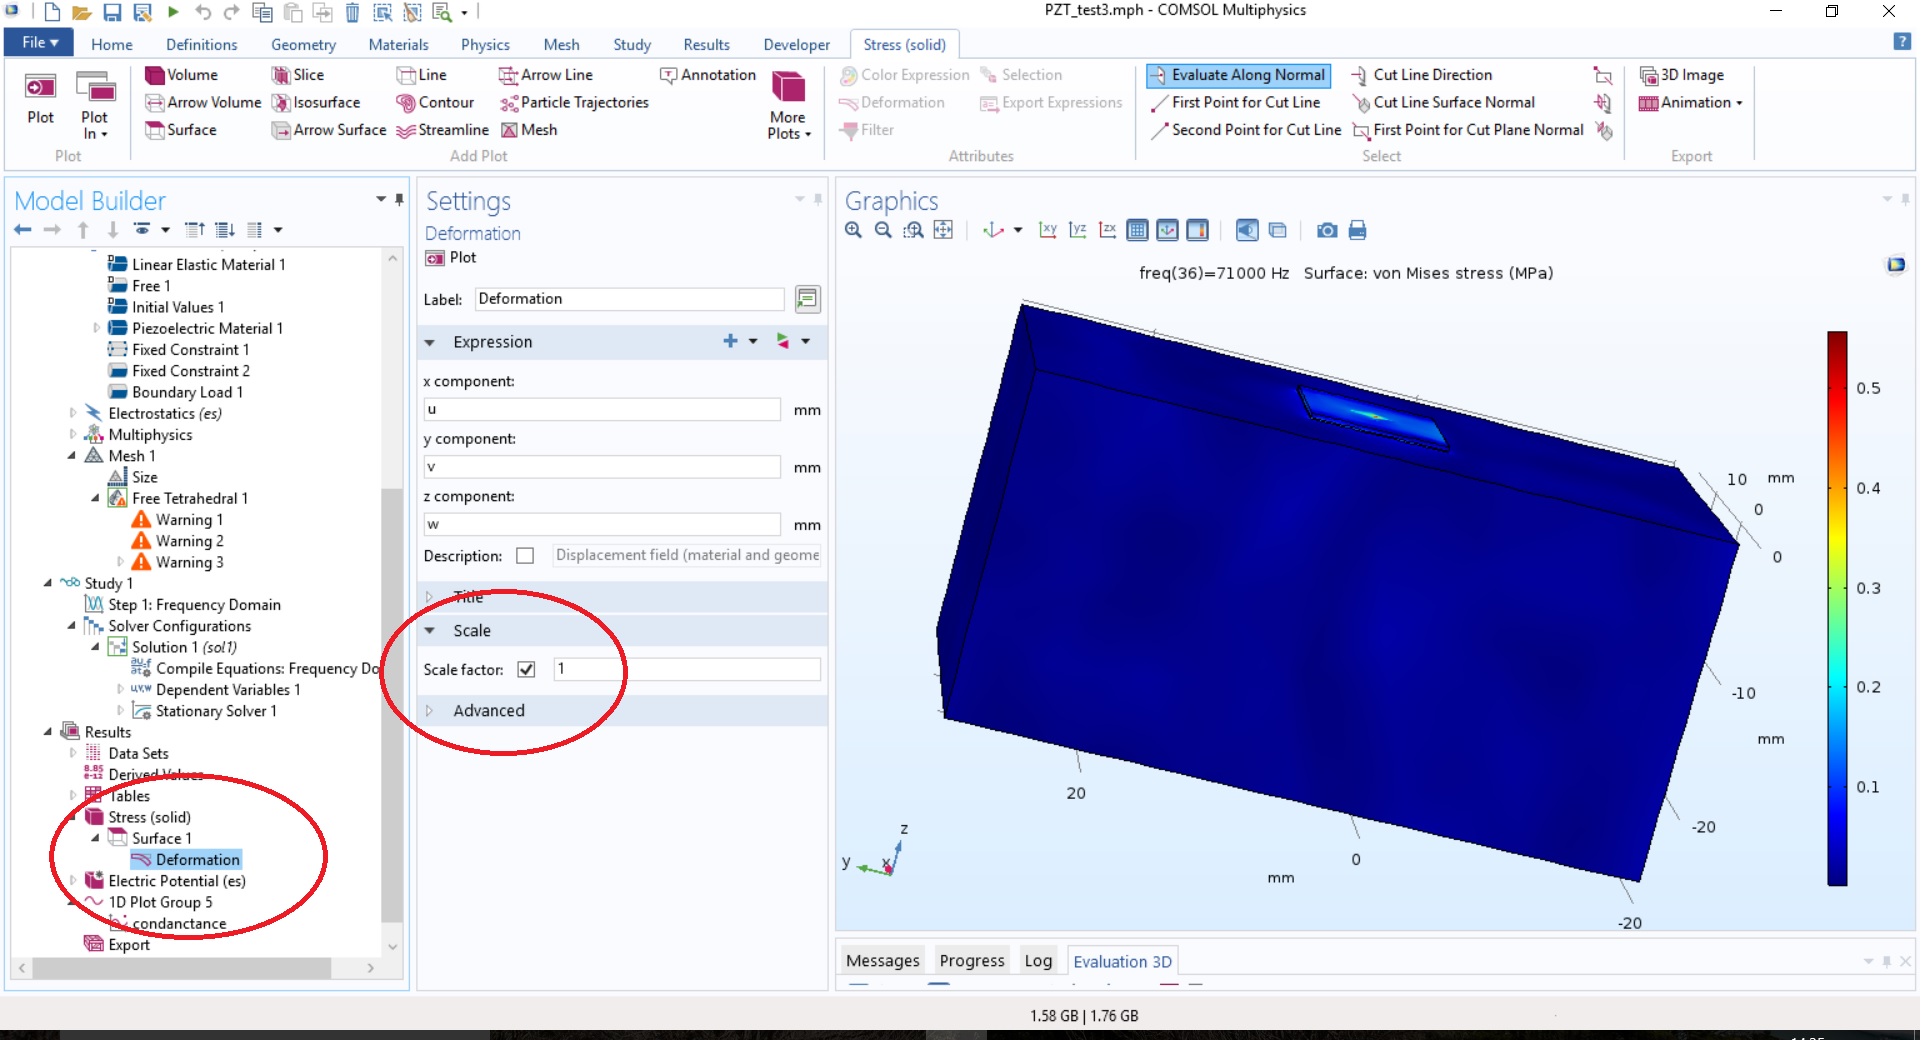Expand the Advanced section
The width and height of the screenshot is (1924, 1040).
[x=488, y=711]
